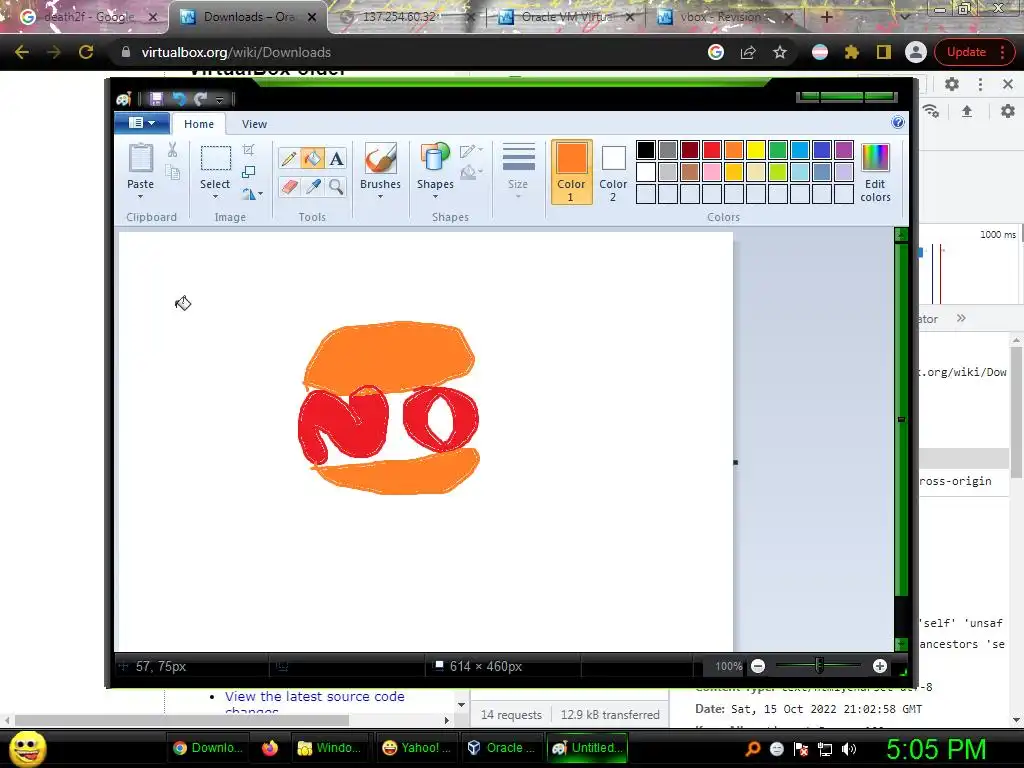Image resolution: width=1024 pixels, height=768 pixels.
Task: Click the Edit colors rainbow icon
Action: tap(875, 159)
